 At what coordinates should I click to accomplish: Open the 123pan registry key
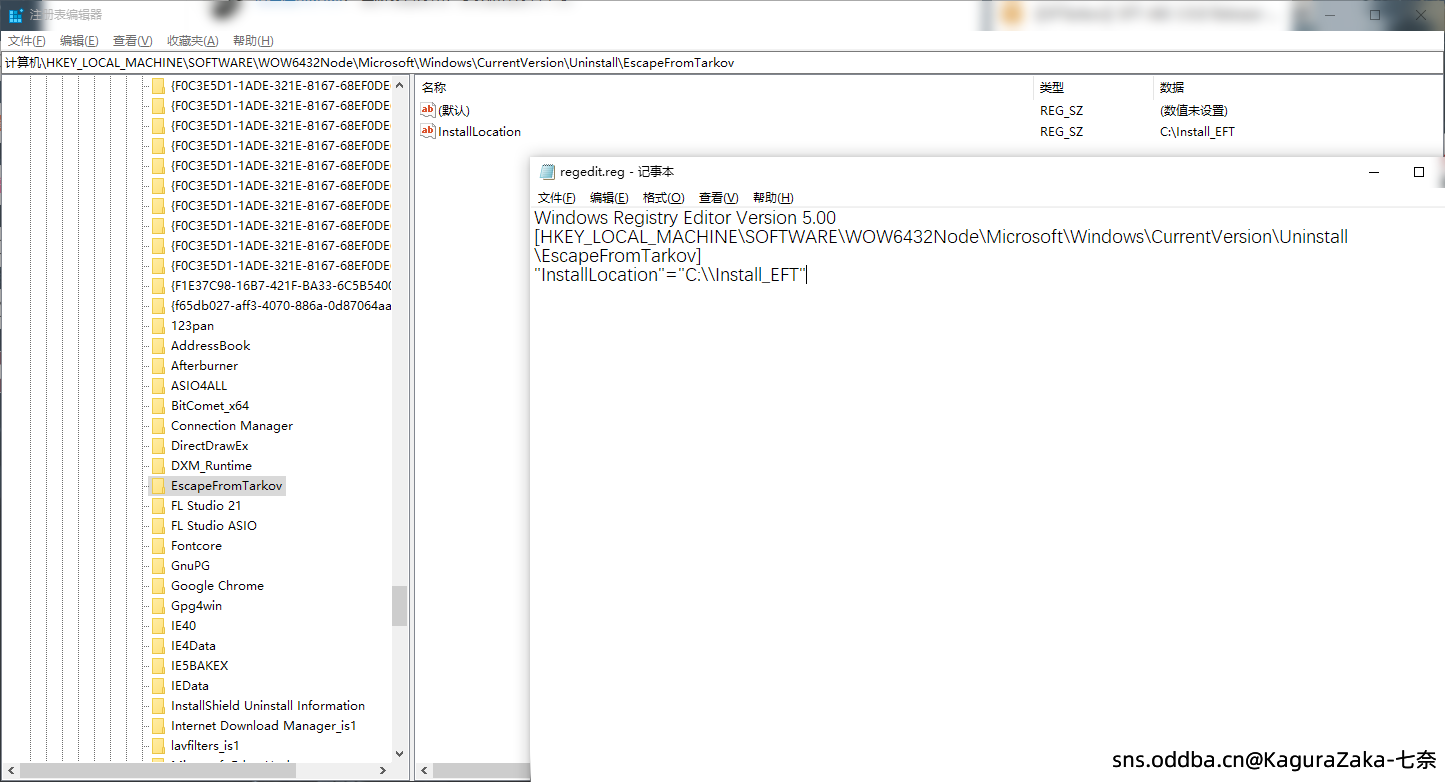click(192, 326)
